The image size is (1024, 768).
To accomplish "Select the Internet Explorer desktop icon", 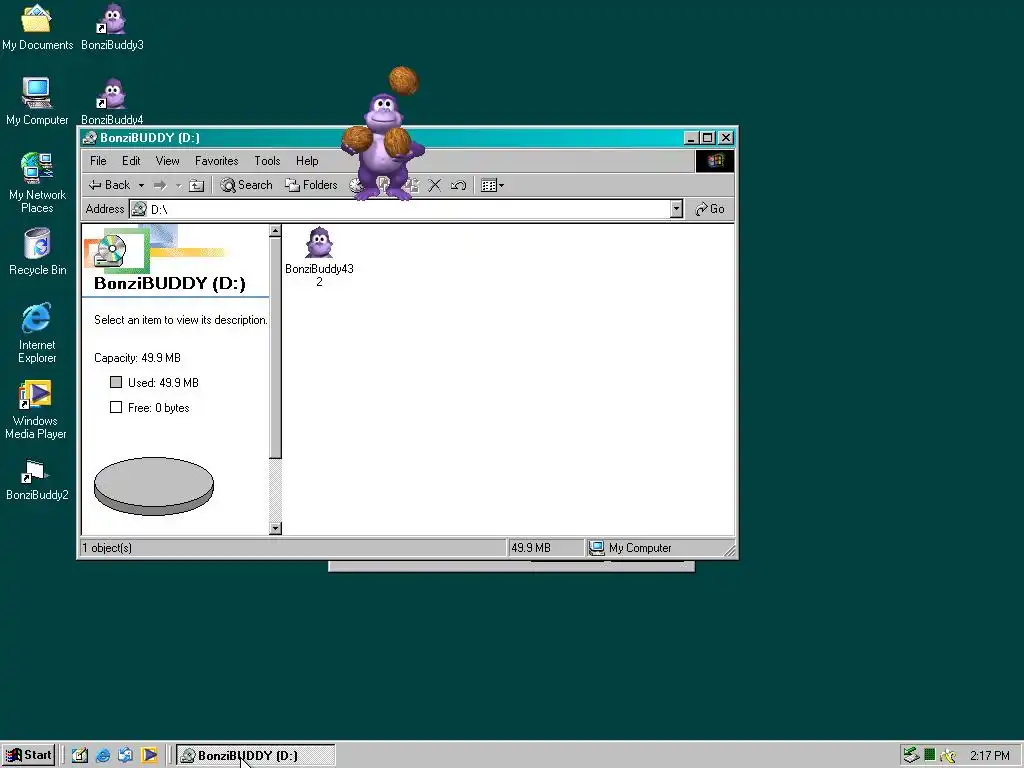I will point(37,333).
